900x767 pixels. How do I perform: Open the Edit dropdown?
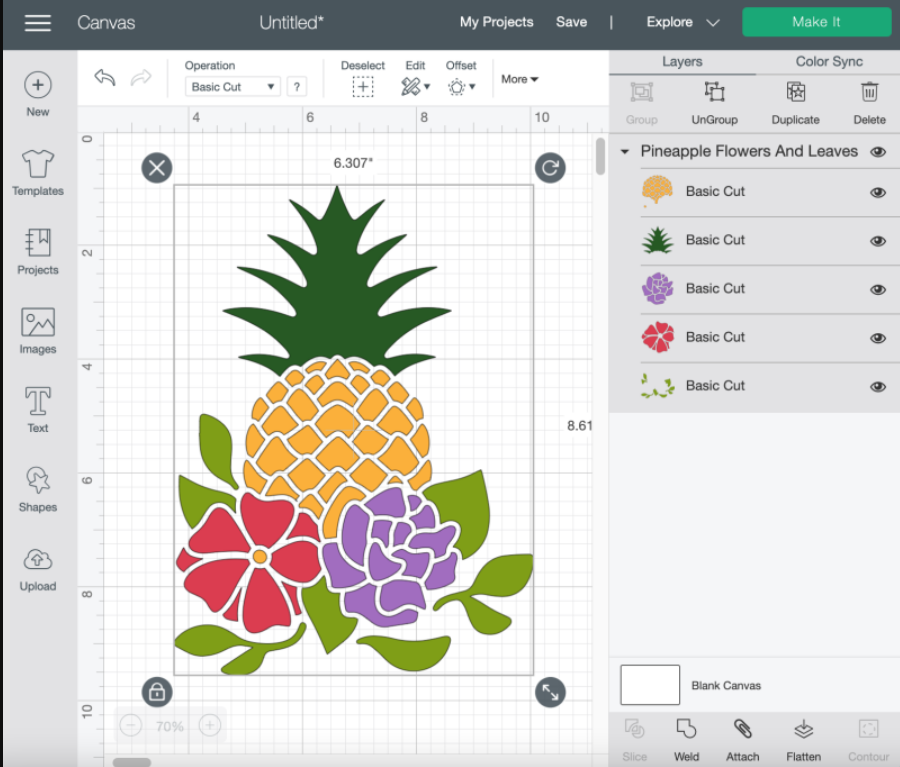click(x=416, y=87)
